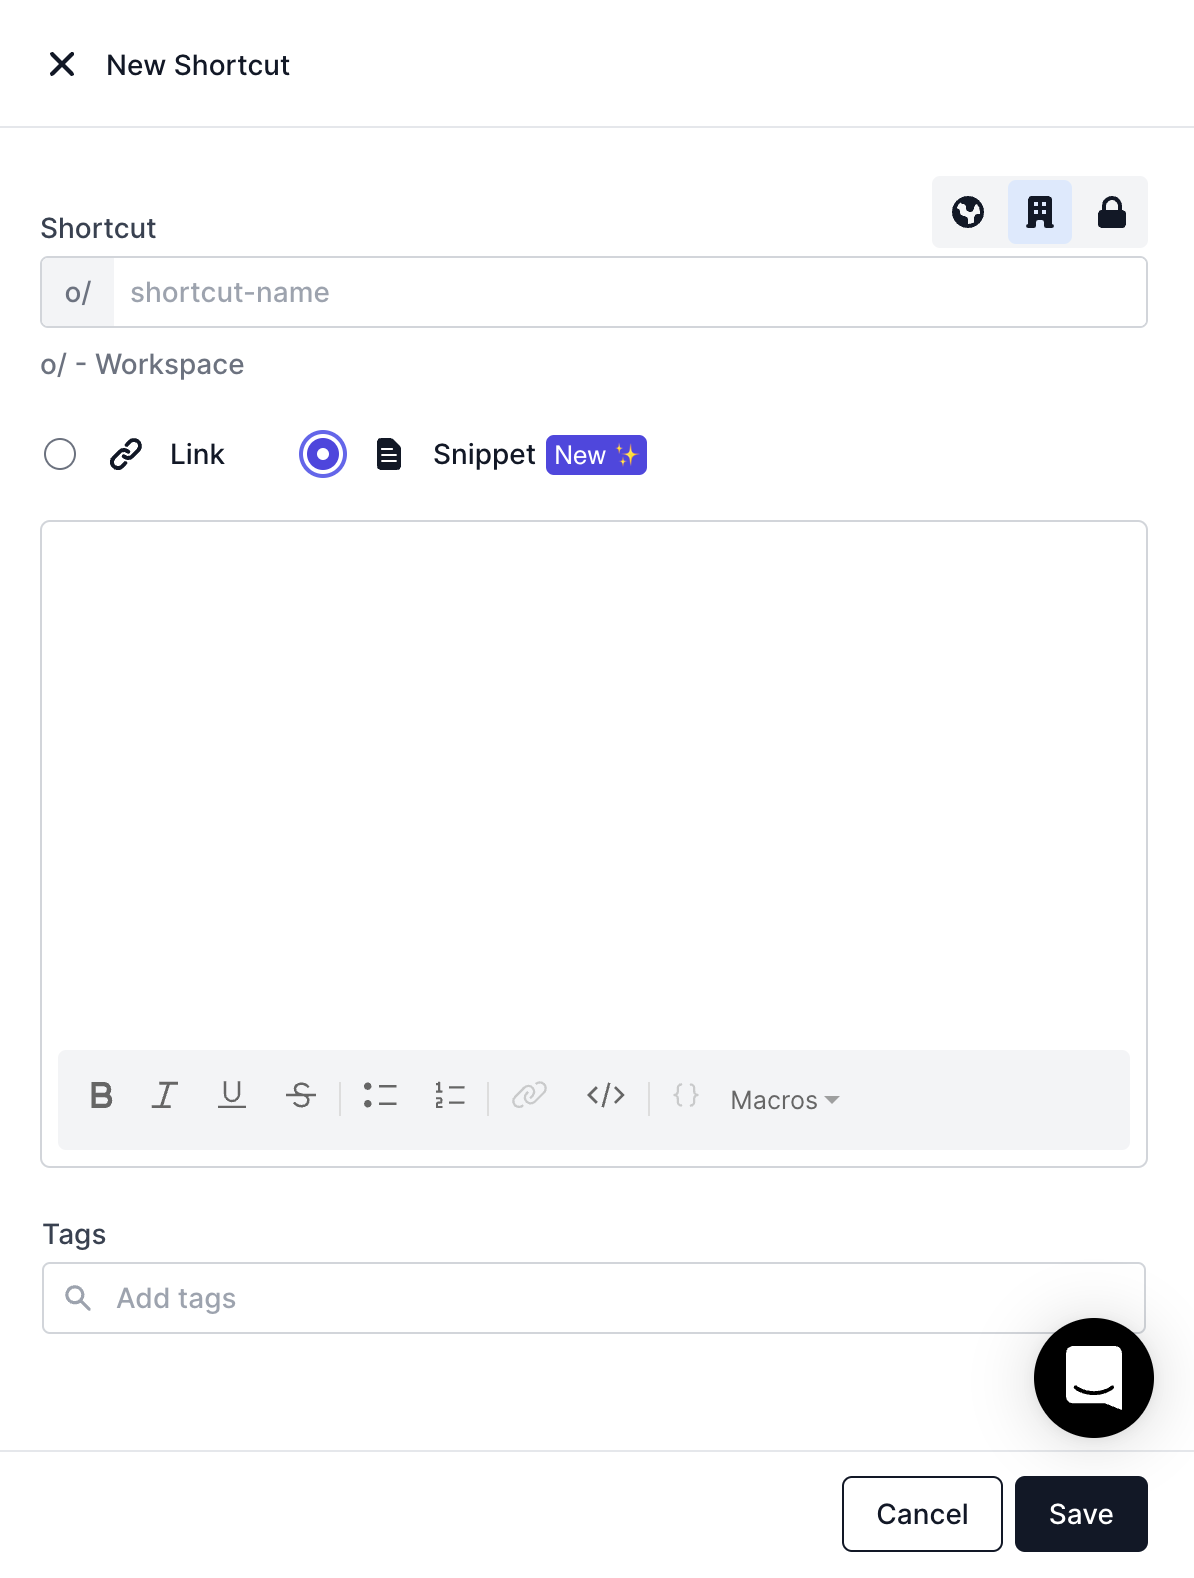Click the Add tags search field

point(594,1298)
